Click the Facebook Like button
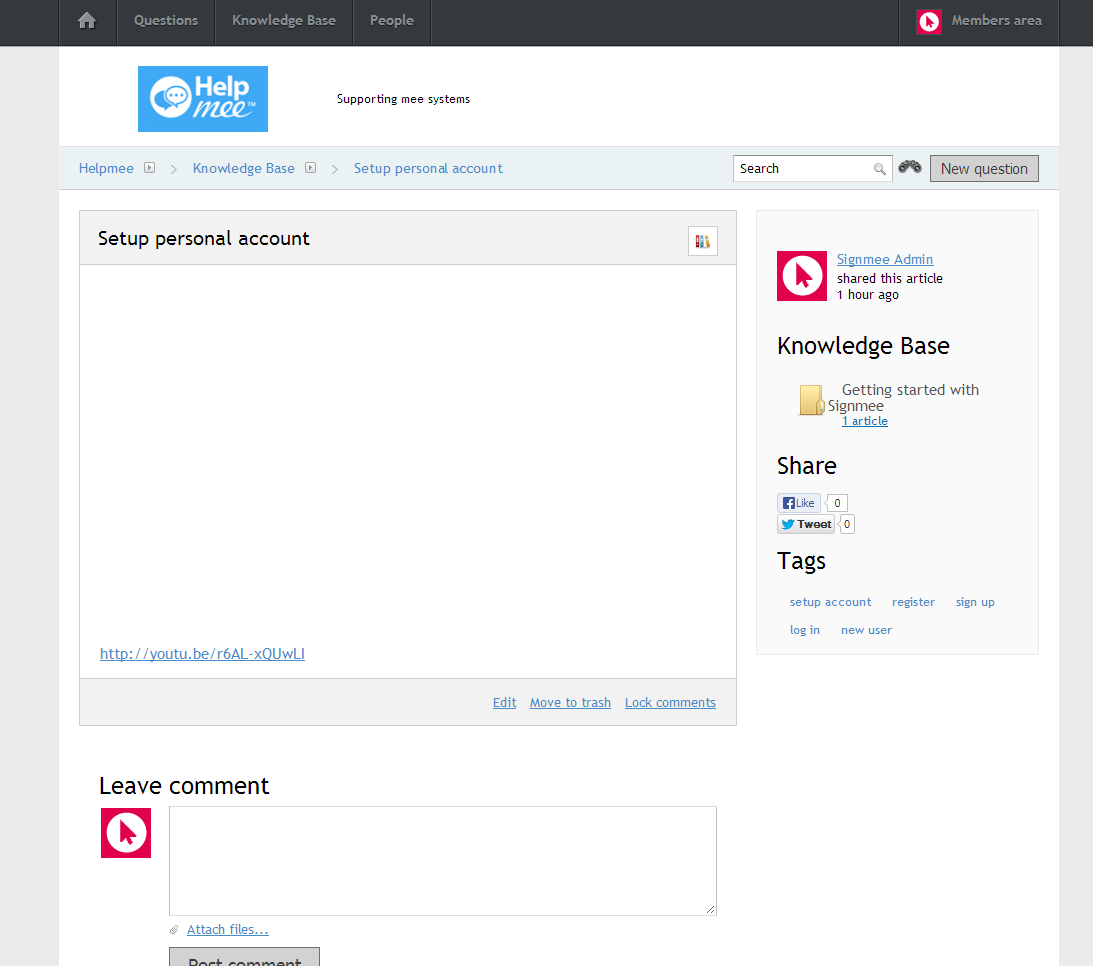 799,503
